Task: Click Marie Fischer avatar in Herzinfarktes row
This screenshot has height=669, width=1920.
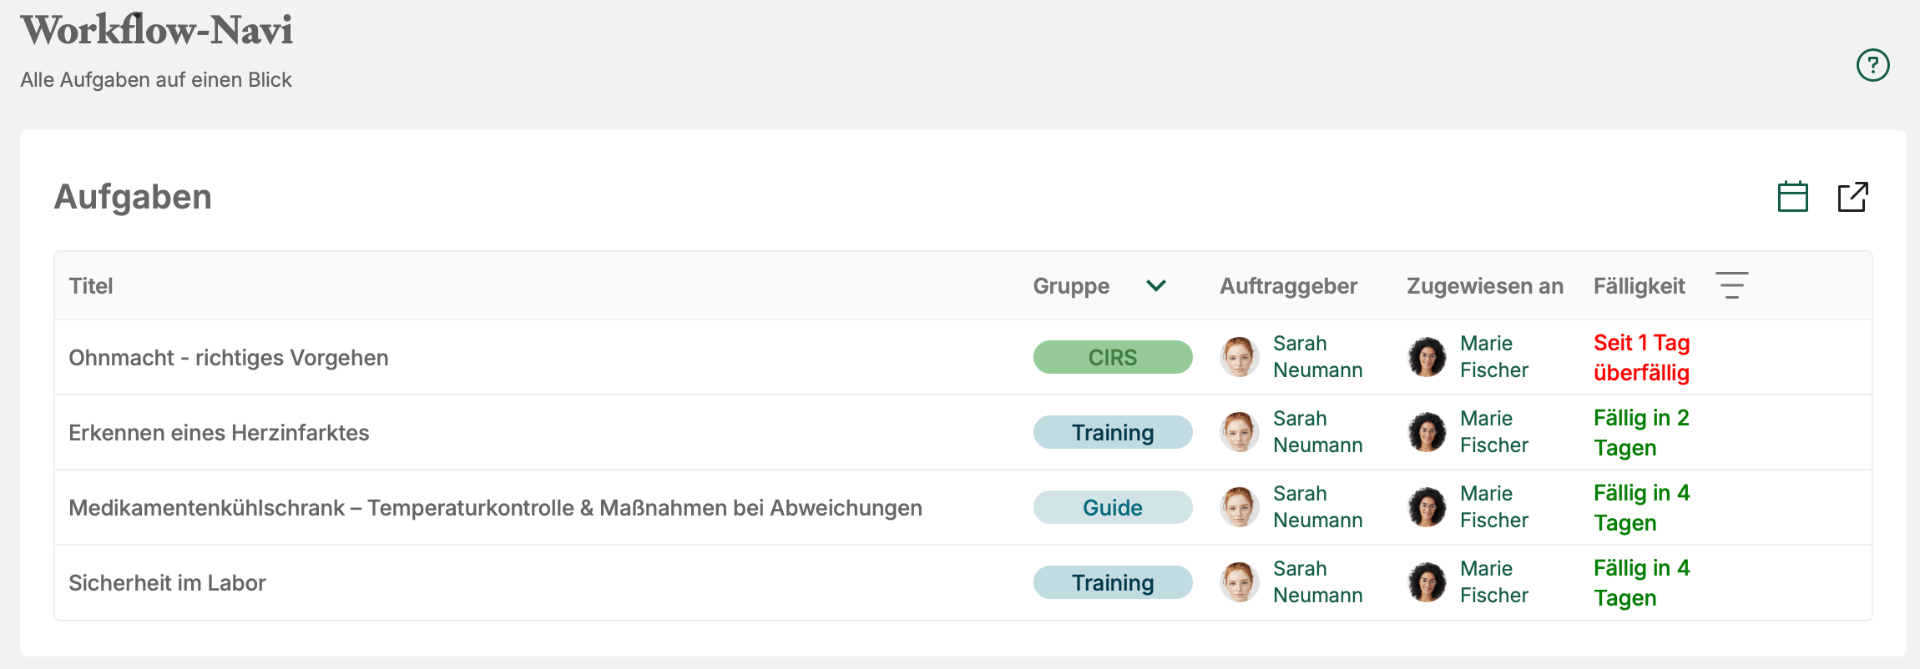Action: pyautogui.click(x=1426, y=432)
